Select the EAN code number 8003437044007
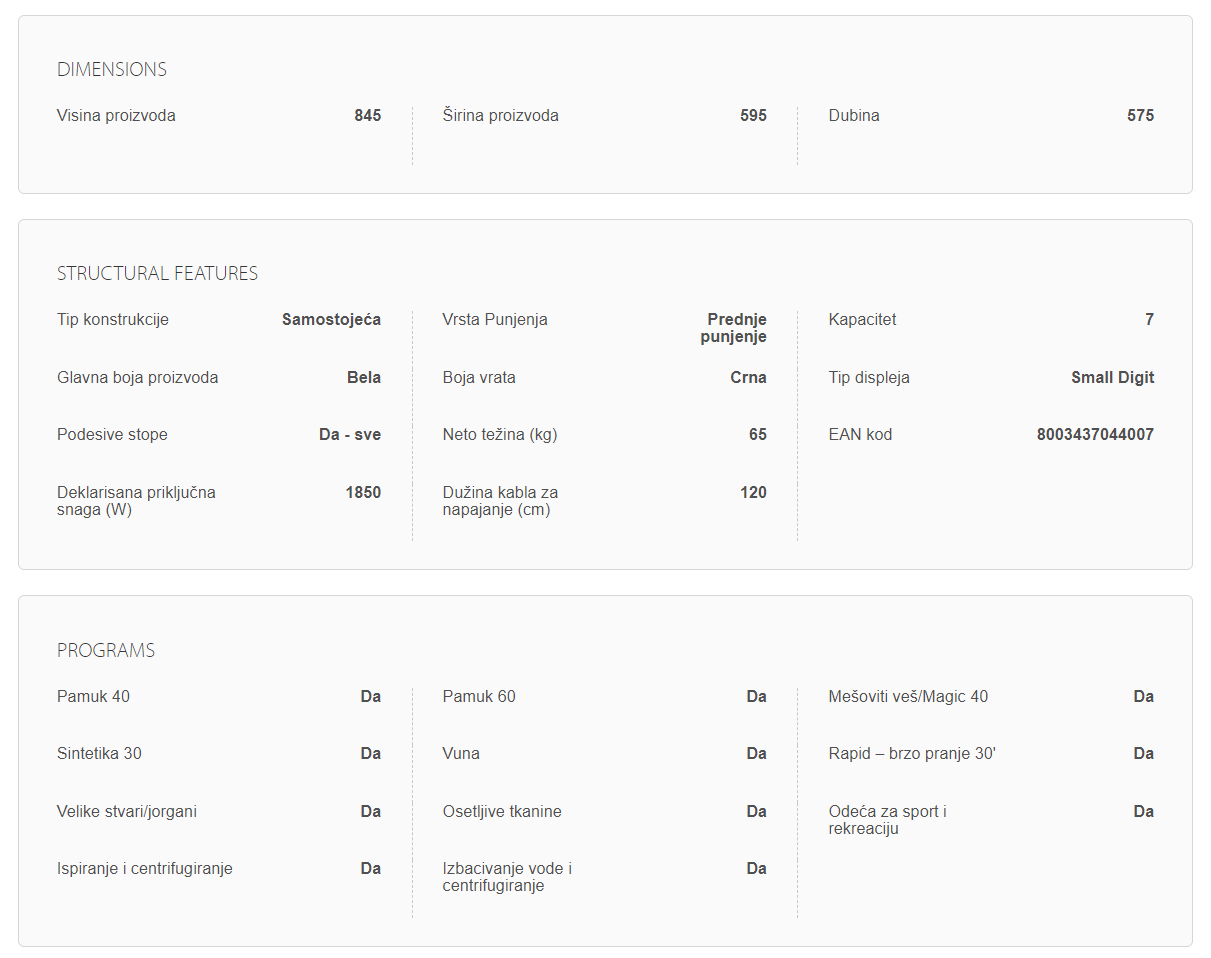The width and height of the screenshot is (1211, 958). coord(1095,435)
